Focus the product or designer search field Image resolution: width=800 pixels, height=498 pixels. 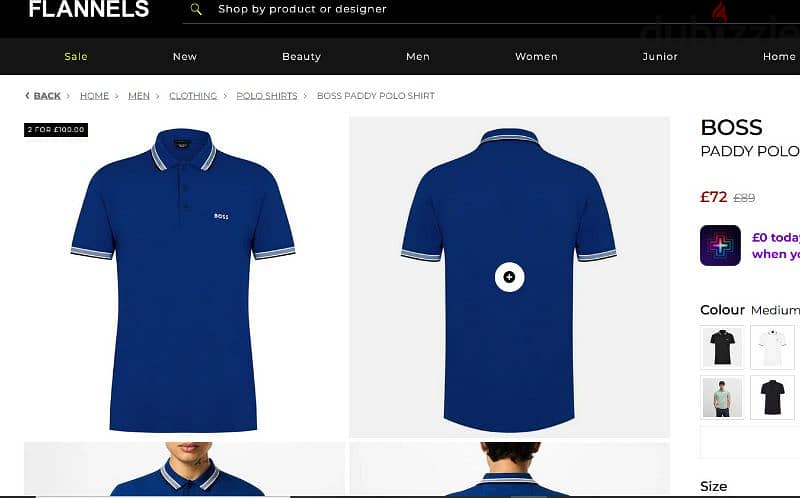[x=491, y=10]
